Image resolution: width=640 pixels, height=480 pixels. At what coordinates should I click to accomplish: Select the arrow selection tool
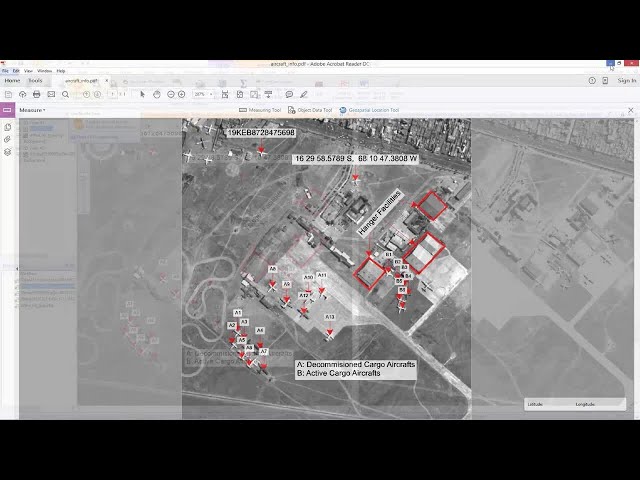tap(142, 95)
